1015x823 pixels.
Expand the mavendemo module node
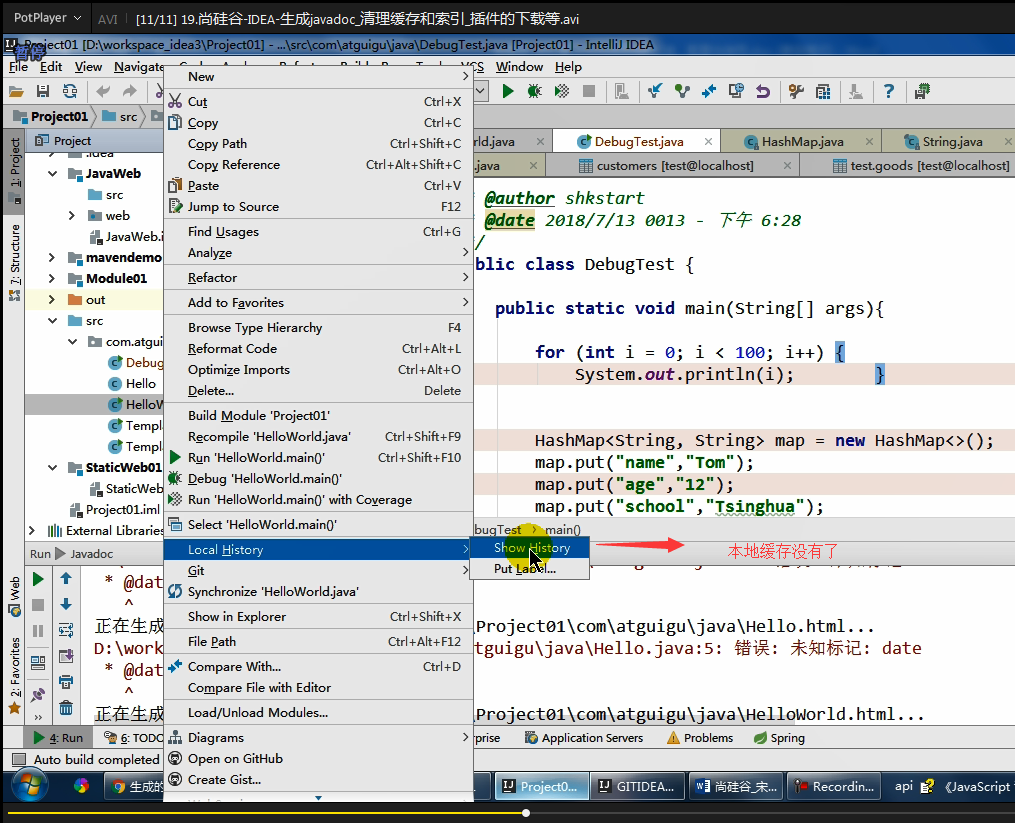pyautogui.click(x=52, y=258)
